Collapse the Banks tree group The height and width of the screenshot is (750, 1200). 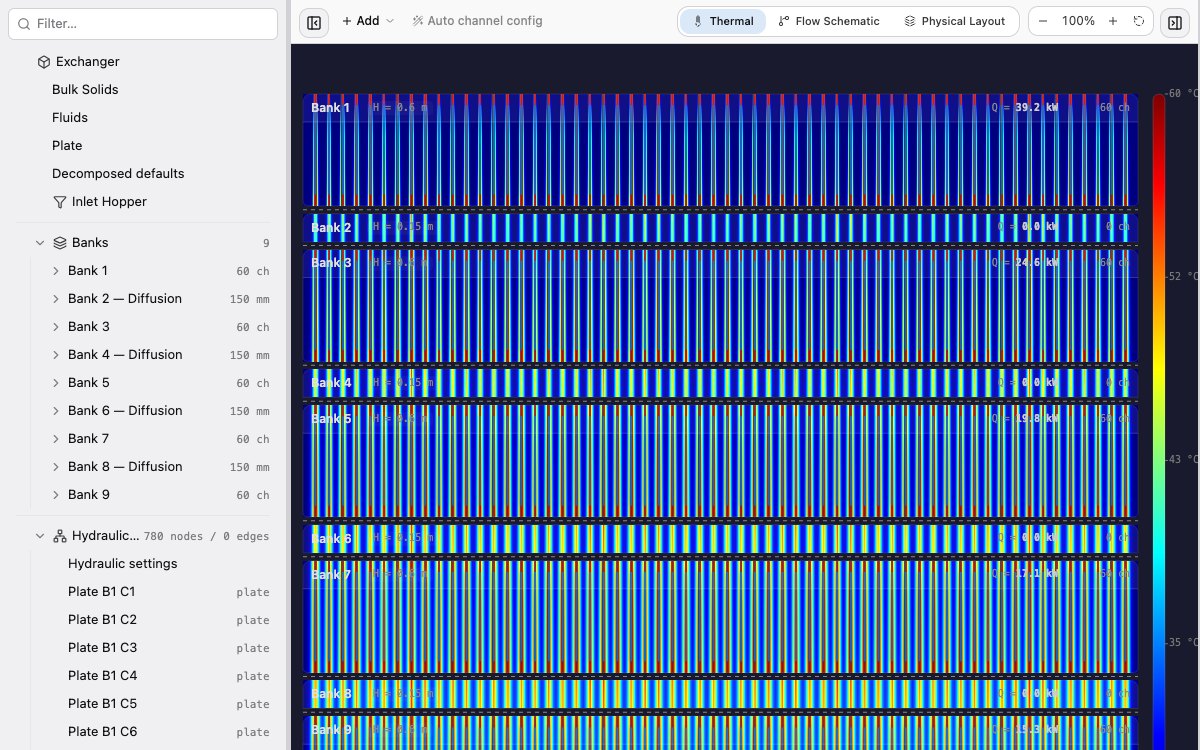tap(40, 243)
